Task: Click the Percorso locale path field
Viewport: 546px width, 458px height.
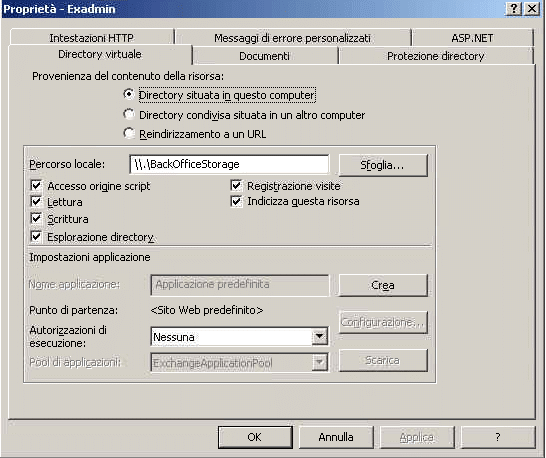Action: pyautogui.click(x=229, y=164)
